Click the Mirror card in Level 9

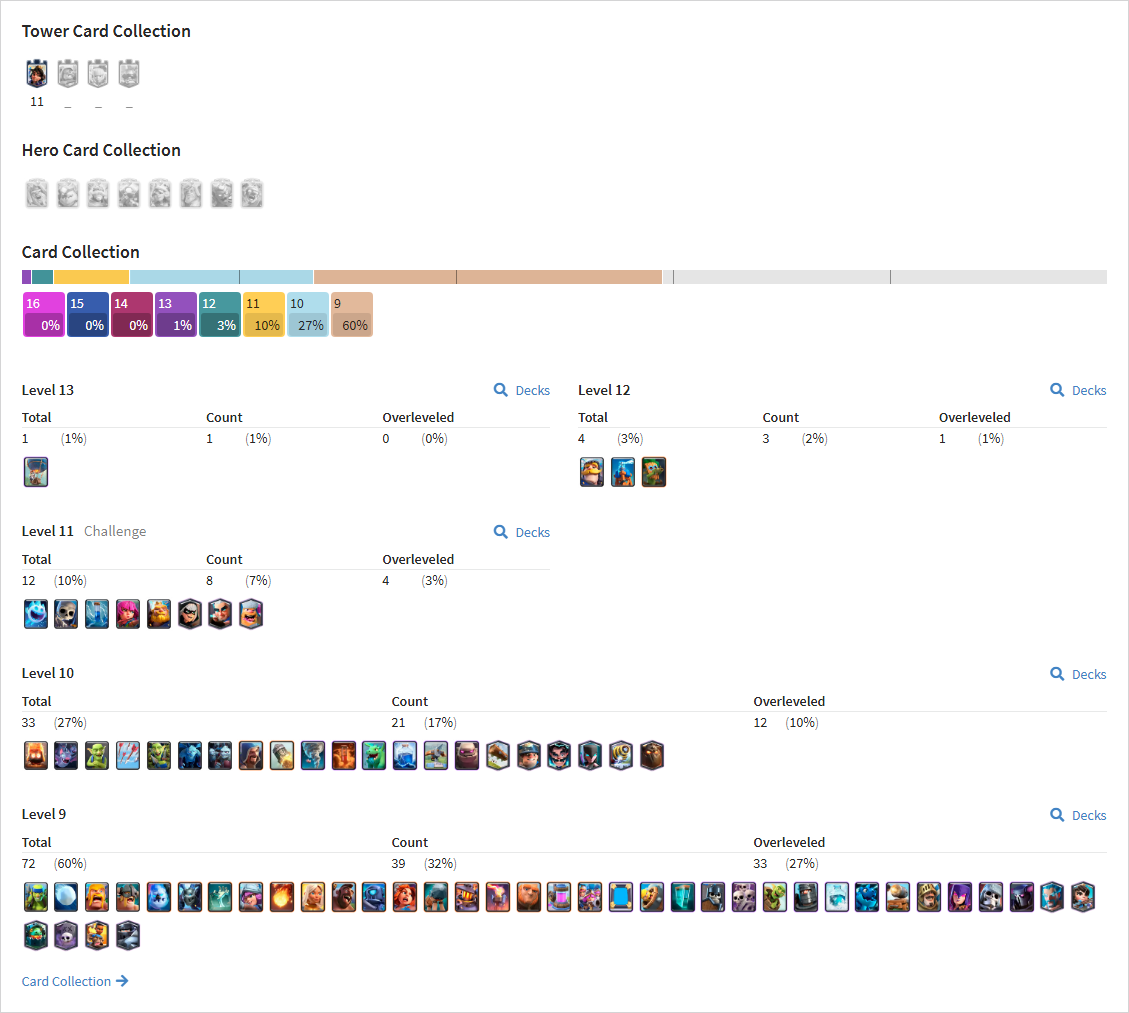click(x=621, y=897)
